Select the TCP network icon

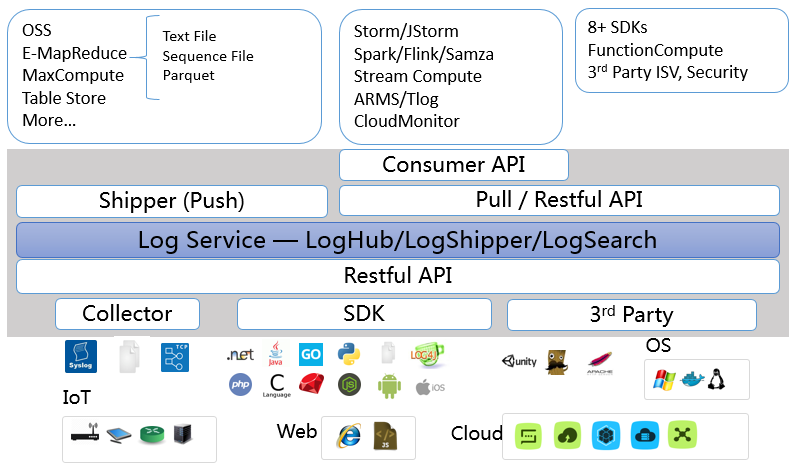tap(175, 357)
